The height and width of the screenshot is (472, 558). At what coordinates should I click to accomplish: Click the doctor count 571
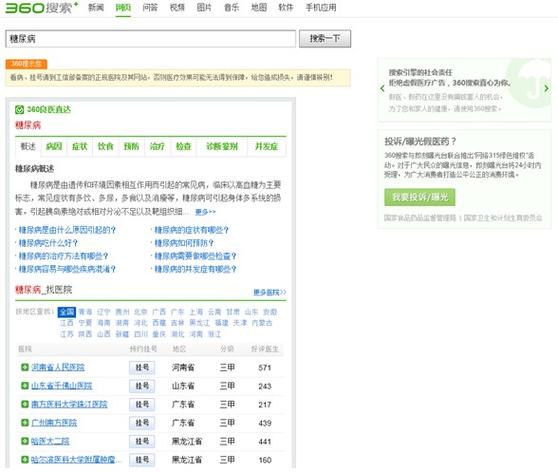point(265,368)
